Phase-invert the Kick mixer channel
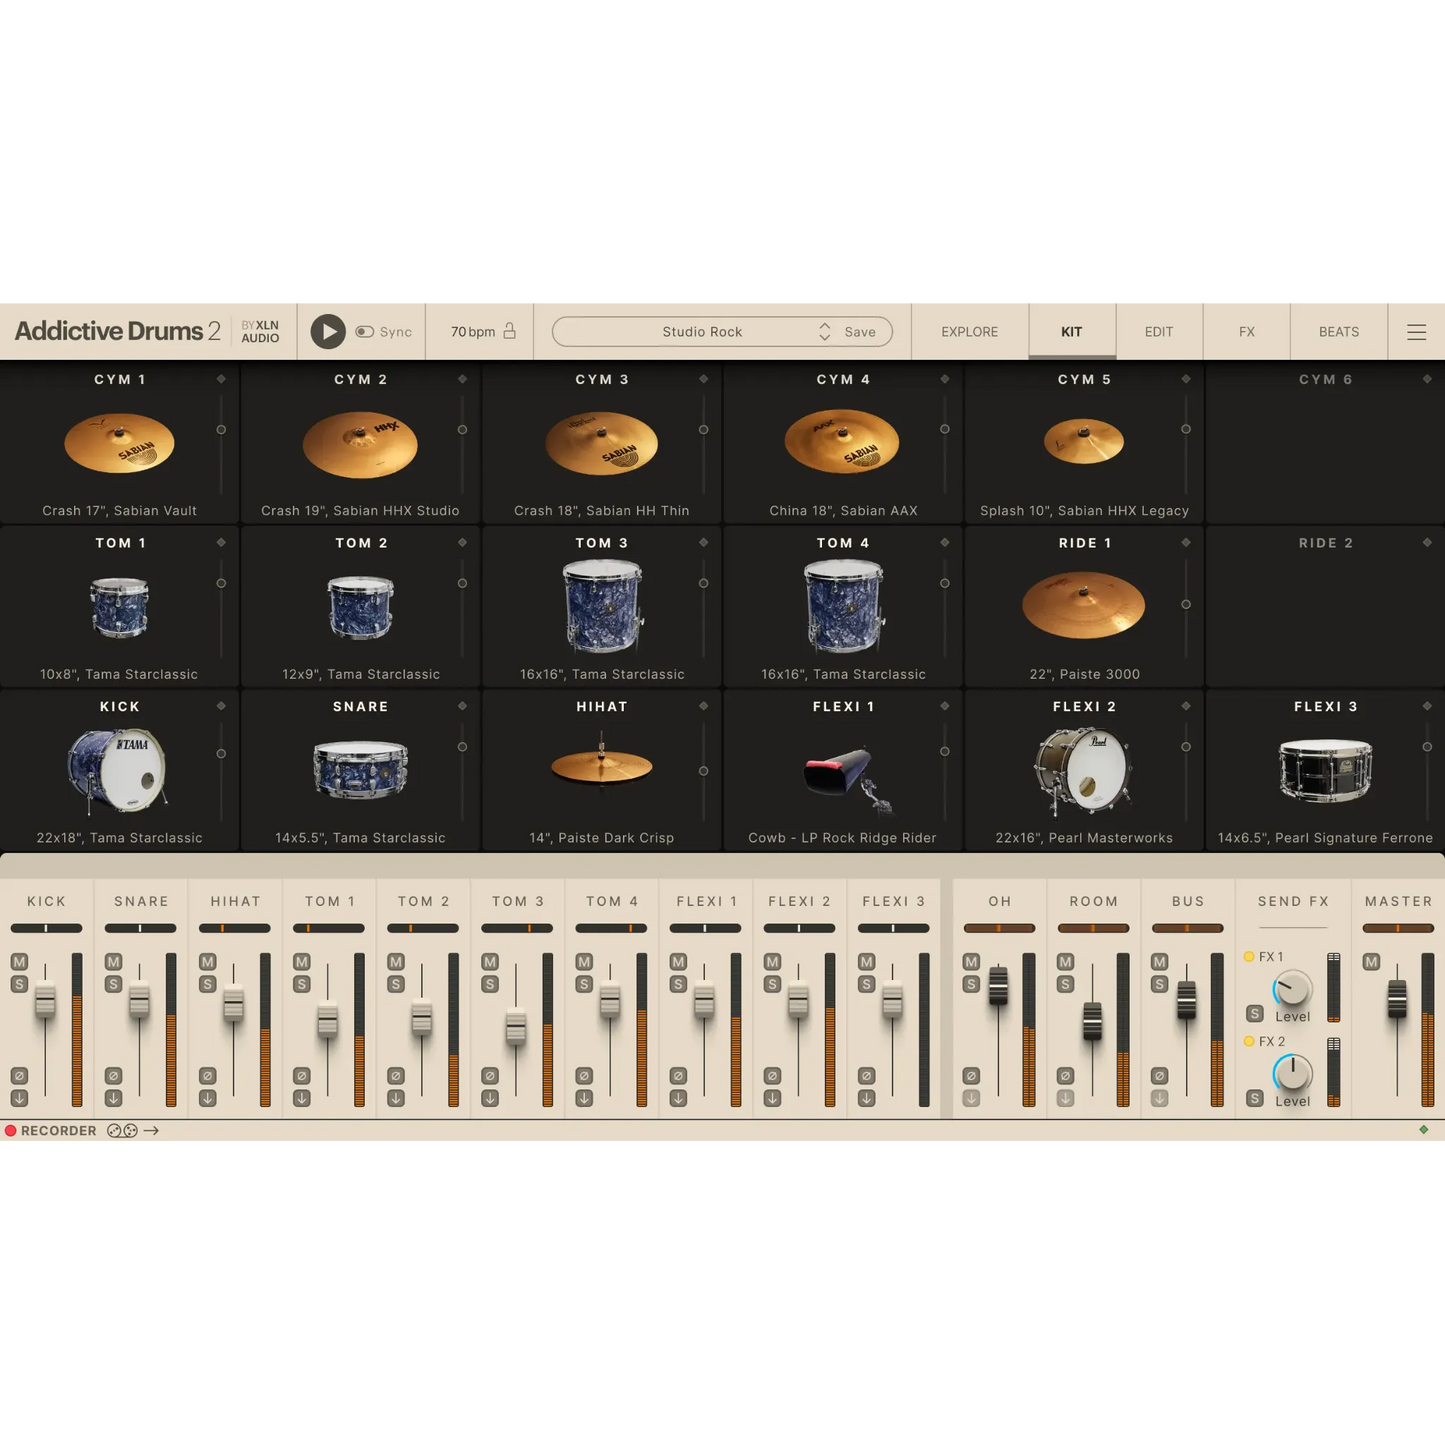Screen dimensions: 1445x1445 click(x=17, y=1075)
